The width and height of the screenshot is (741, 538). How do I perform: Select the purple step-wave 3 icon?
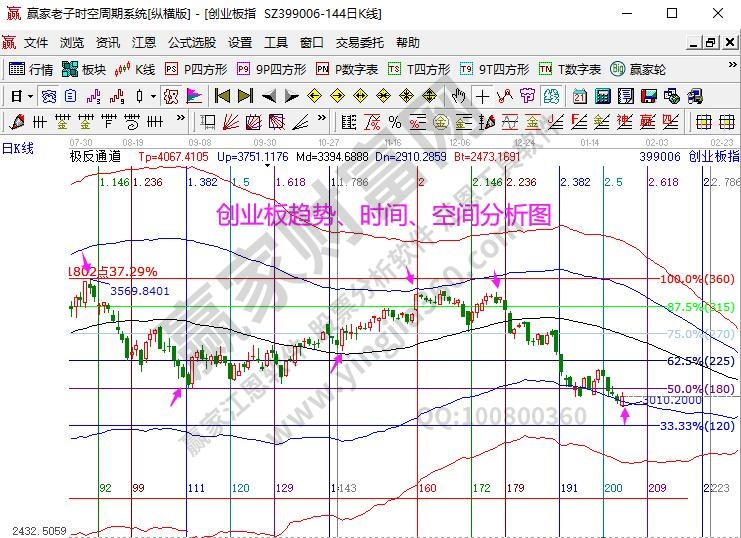point(94,96)
